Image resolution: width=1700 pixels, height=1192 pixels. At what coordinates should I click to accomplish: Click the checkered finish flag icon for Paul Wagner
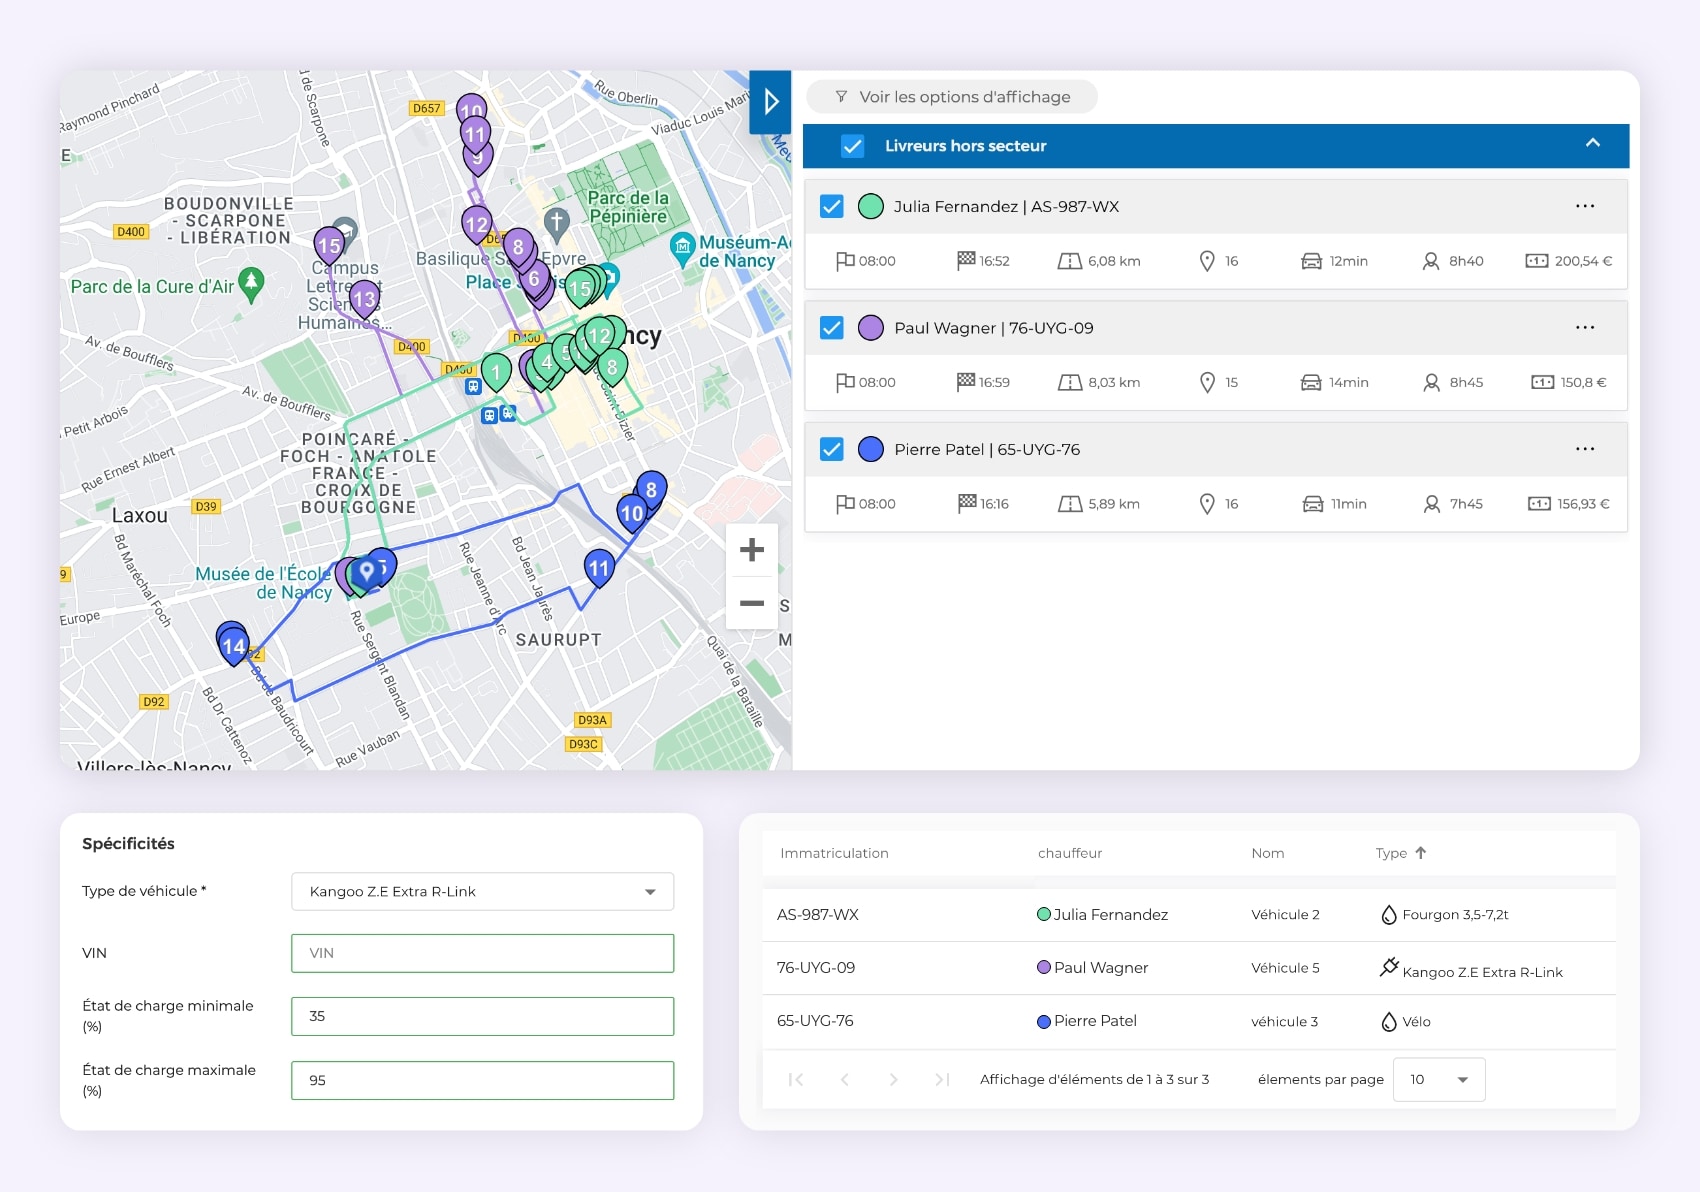965,382
